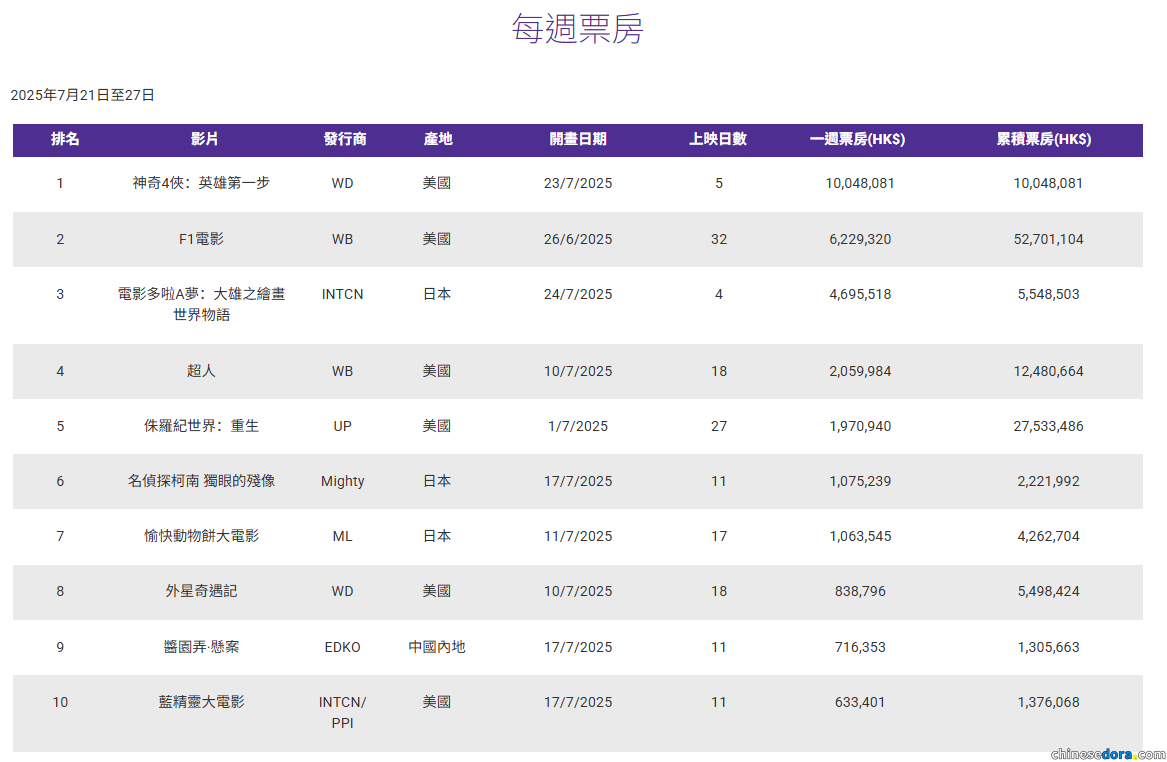Click the 排名 column header
Image resolution: width=1167 pixels, height=762 pixels.
[x=66, y=140]
